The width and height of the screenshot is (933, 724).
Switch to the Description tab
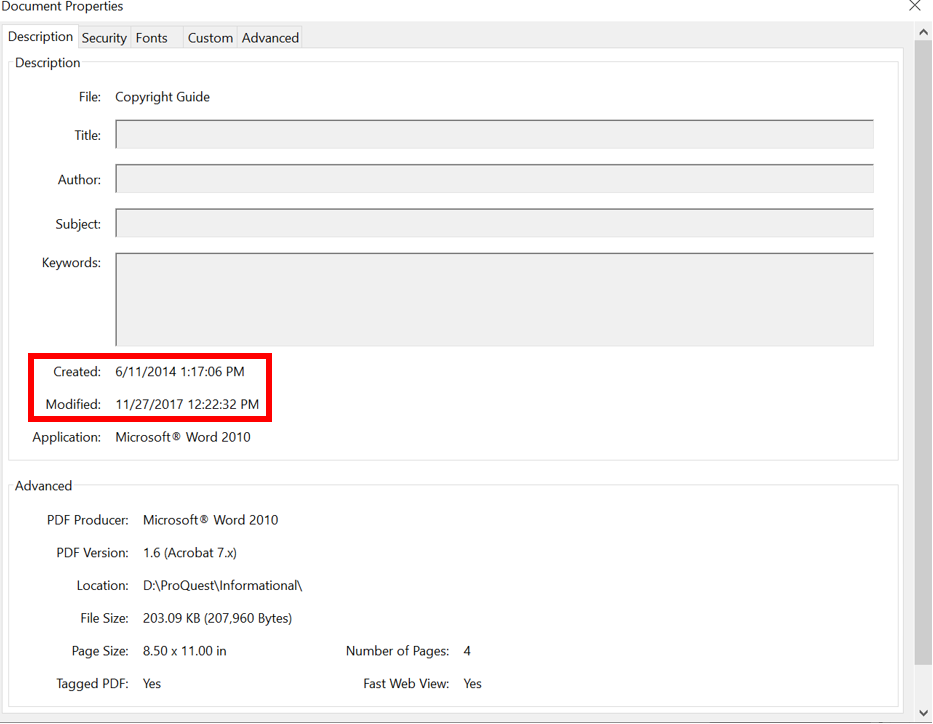[41, 37]
